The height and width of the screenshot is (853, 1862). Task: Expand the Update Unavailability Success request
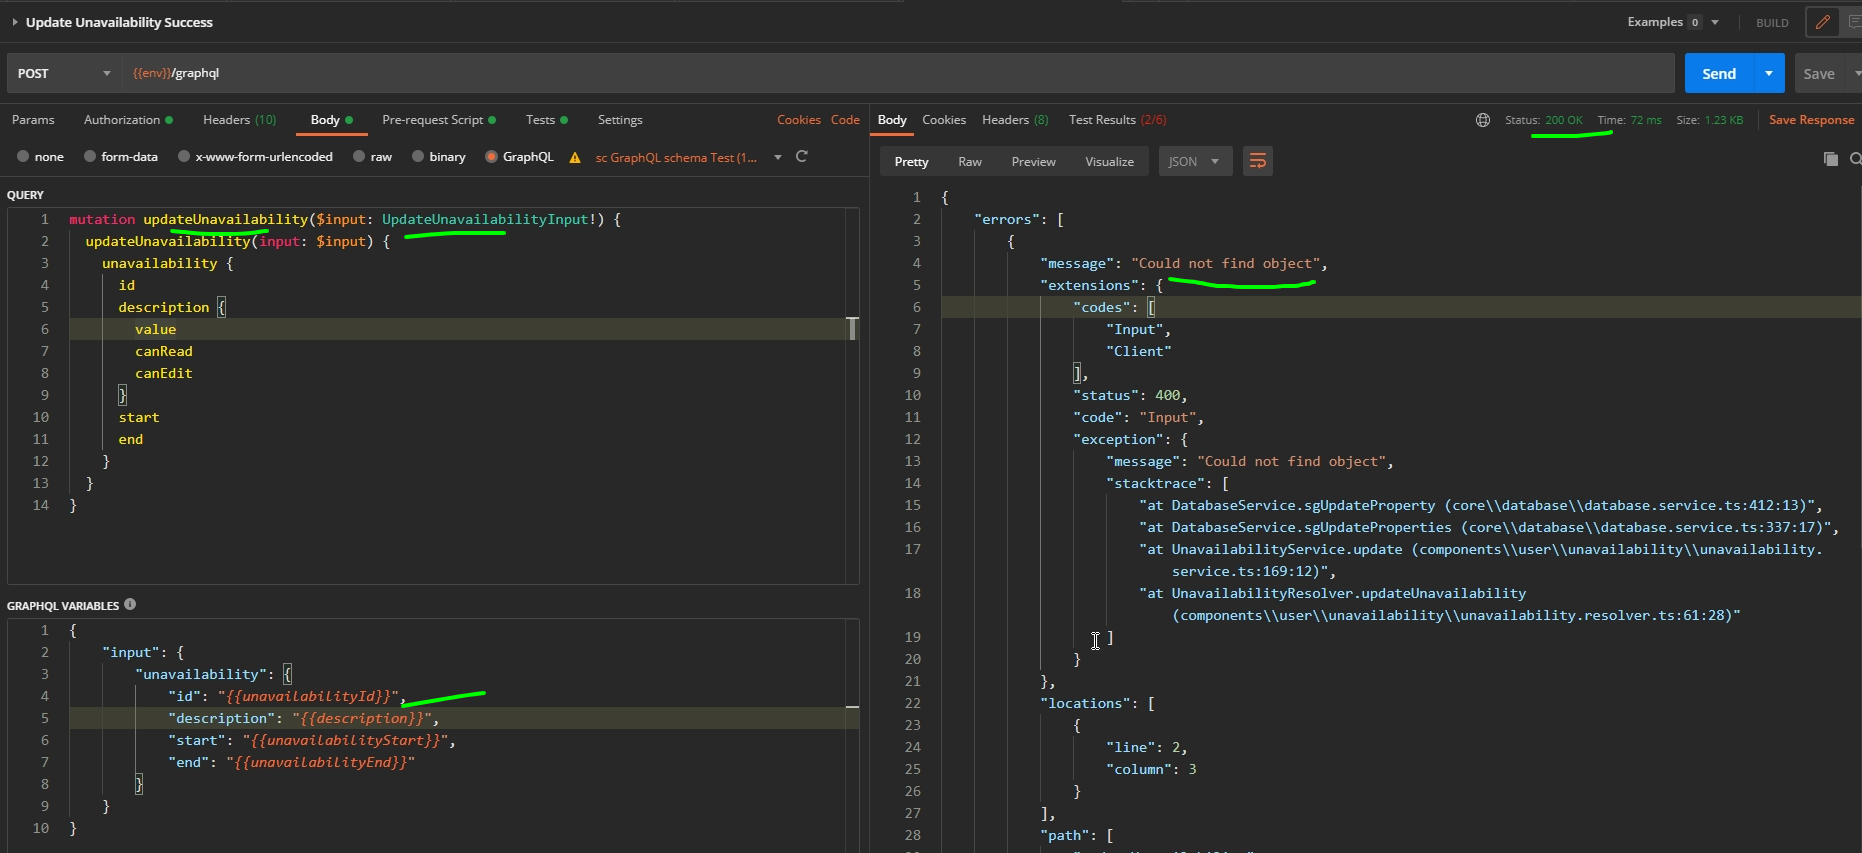point(15,22)
